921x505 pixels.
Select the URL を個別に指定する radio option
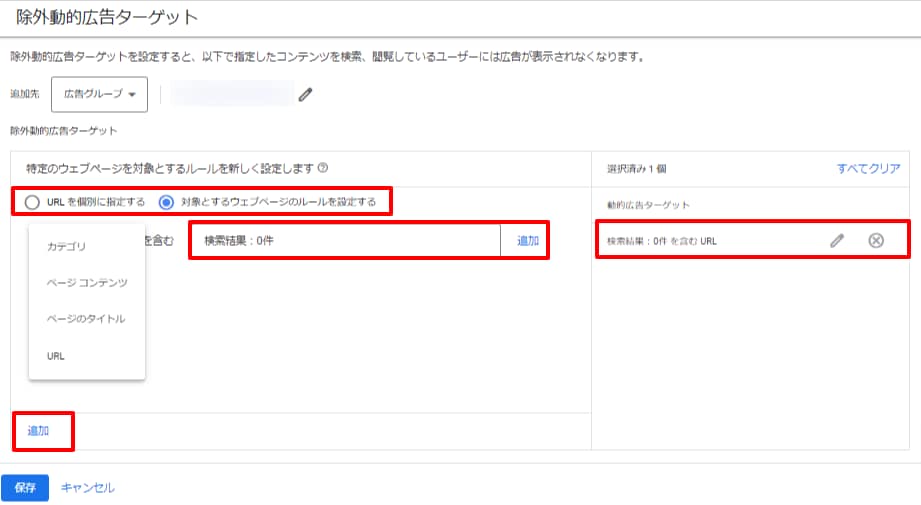pos(33,202)
